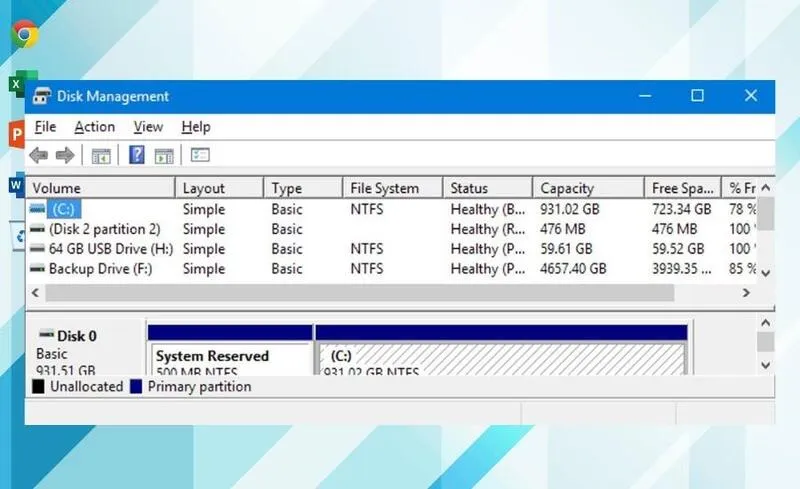The height and width of the screenshot is (489, 800).
Task: Click the Disk 0 drive icon
Action: click(46, 334)
